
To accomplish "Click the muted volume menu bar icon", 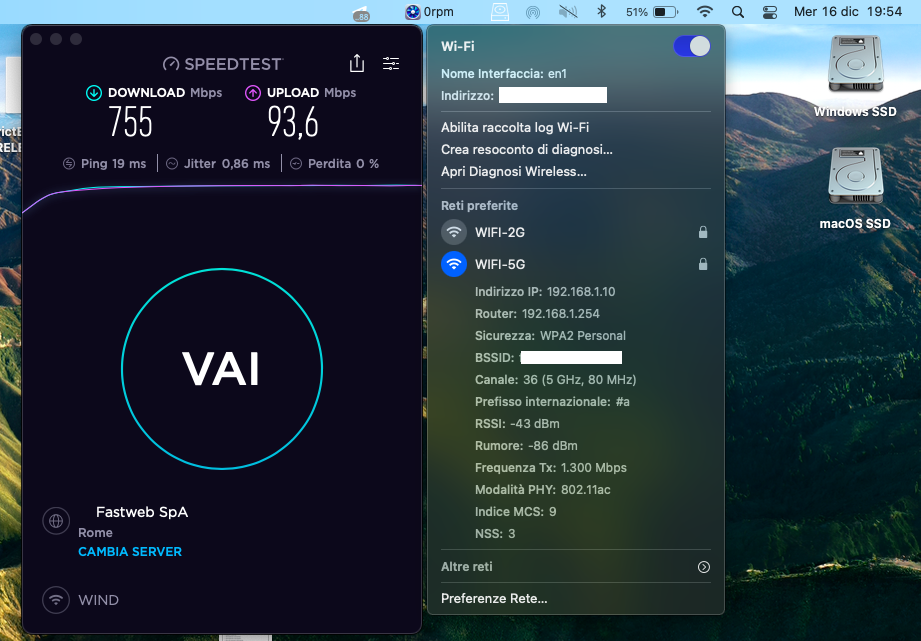I will [568, 12].
